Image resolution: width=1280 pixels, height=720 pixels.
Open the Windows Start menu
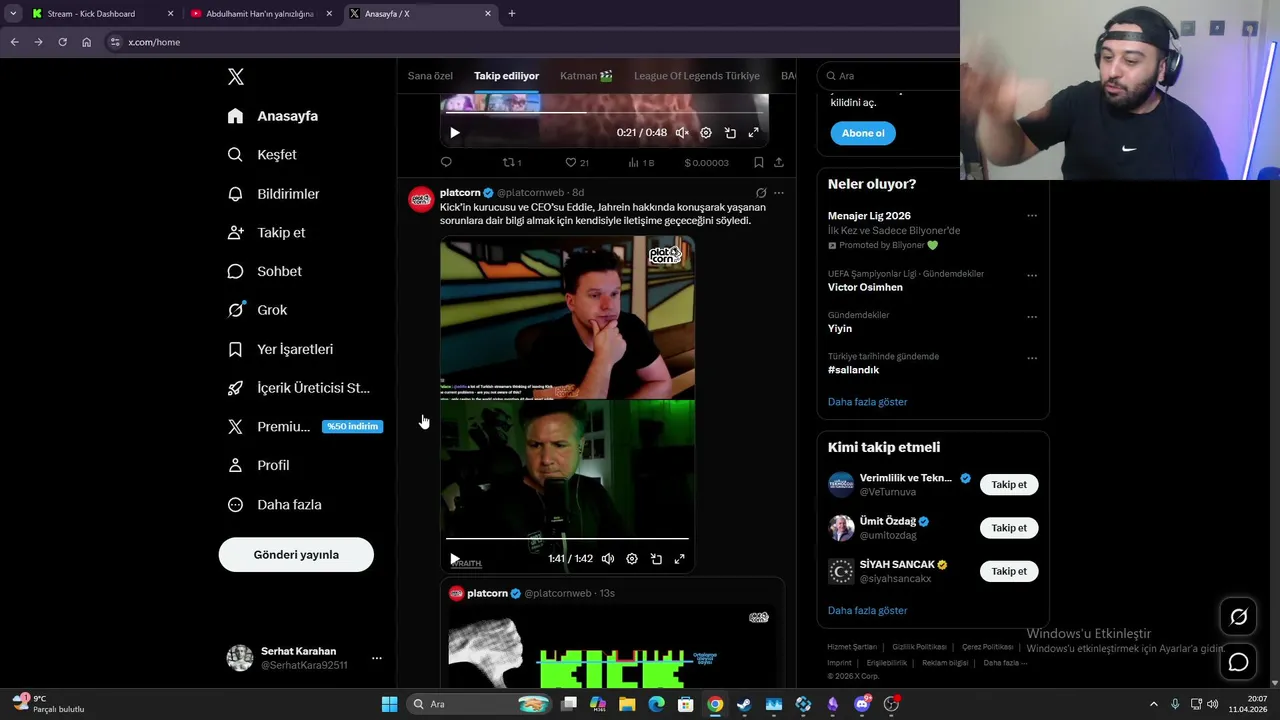[x=389, y=704]
